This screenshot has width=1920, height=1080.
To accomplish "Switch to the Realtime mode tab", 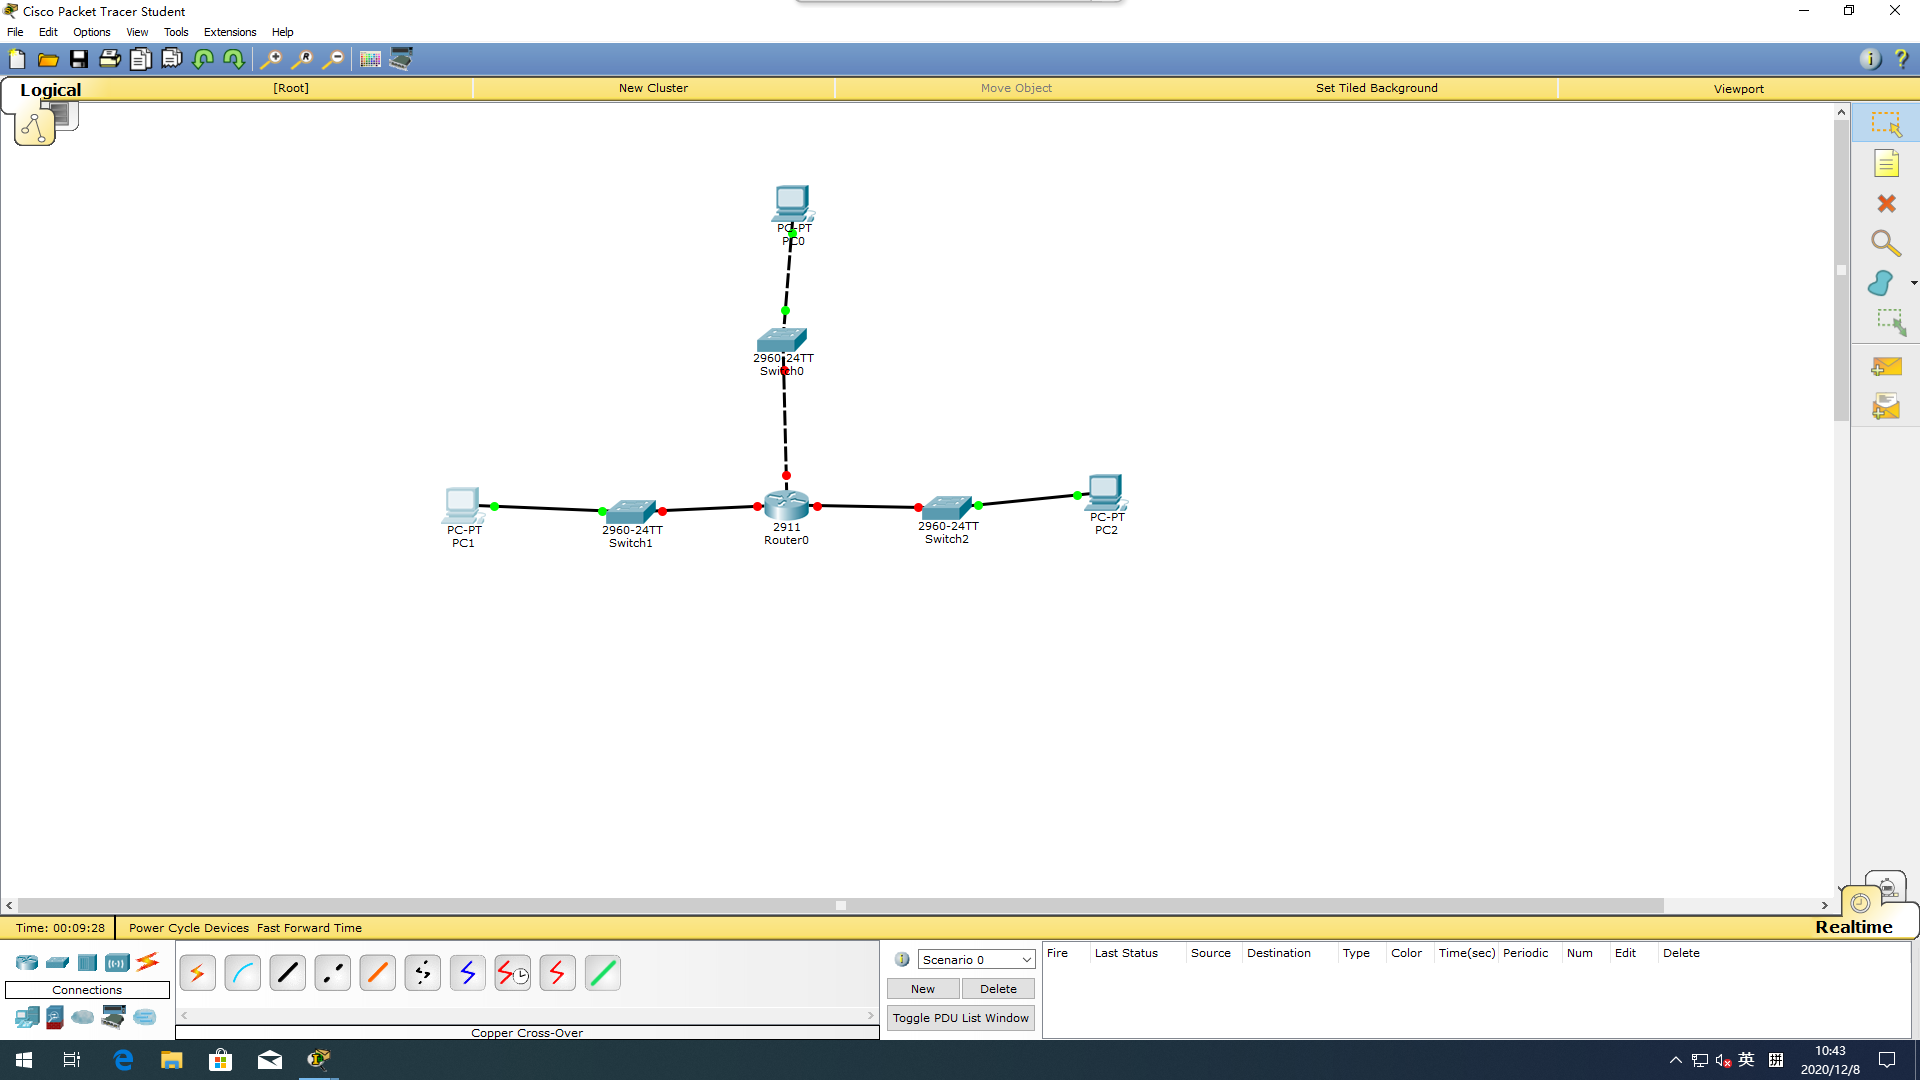I will click(x=1854, y=927).
